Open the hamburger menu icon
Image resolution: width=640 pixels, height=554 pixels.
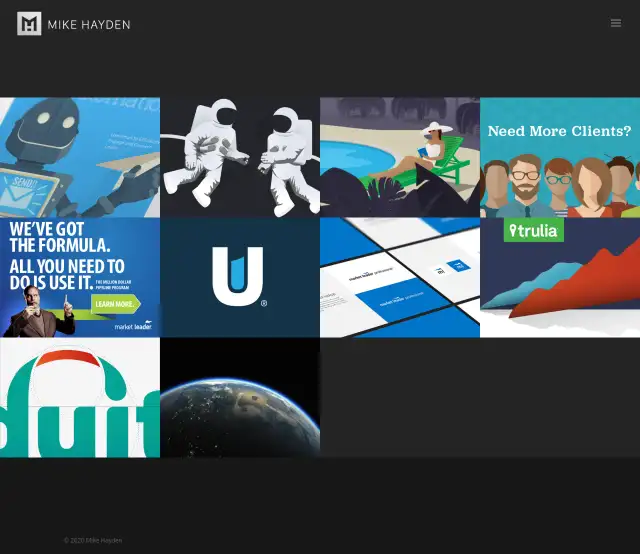click(616, 23)
